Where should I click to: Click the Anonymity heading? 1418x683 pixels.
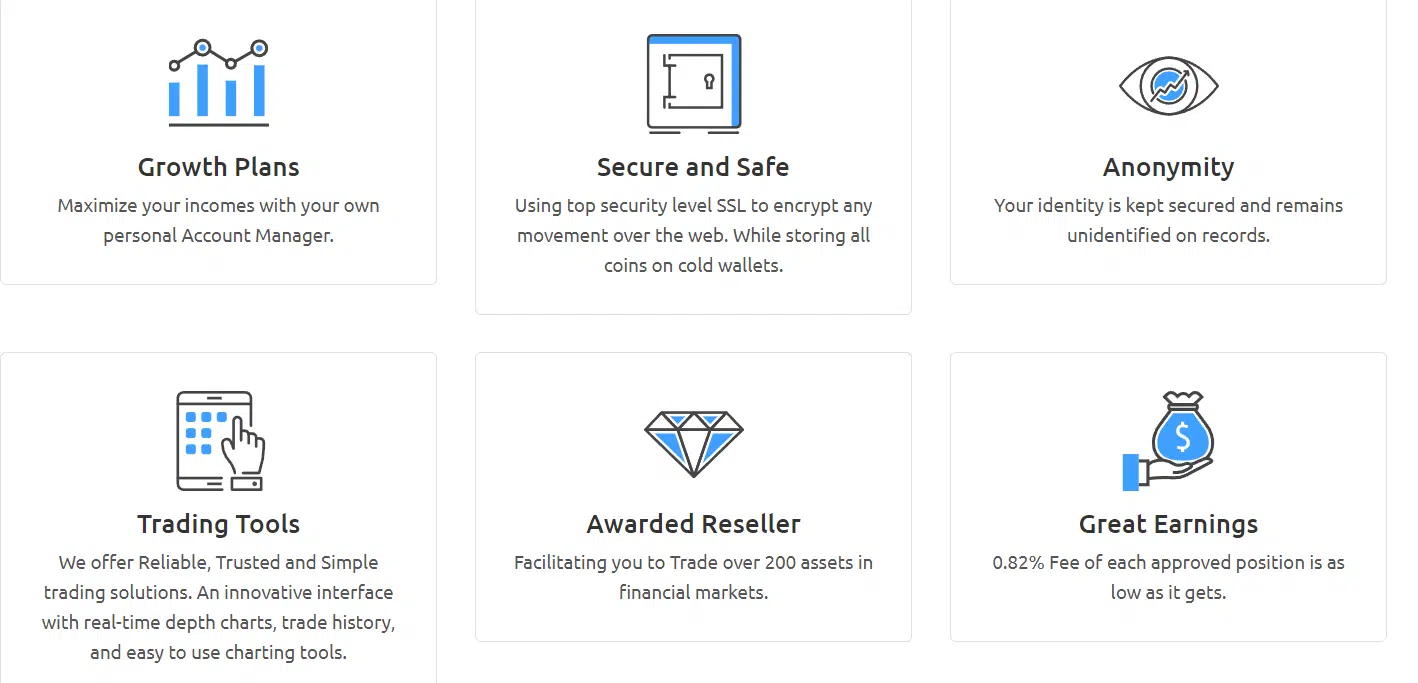(x=1168, y=167)
